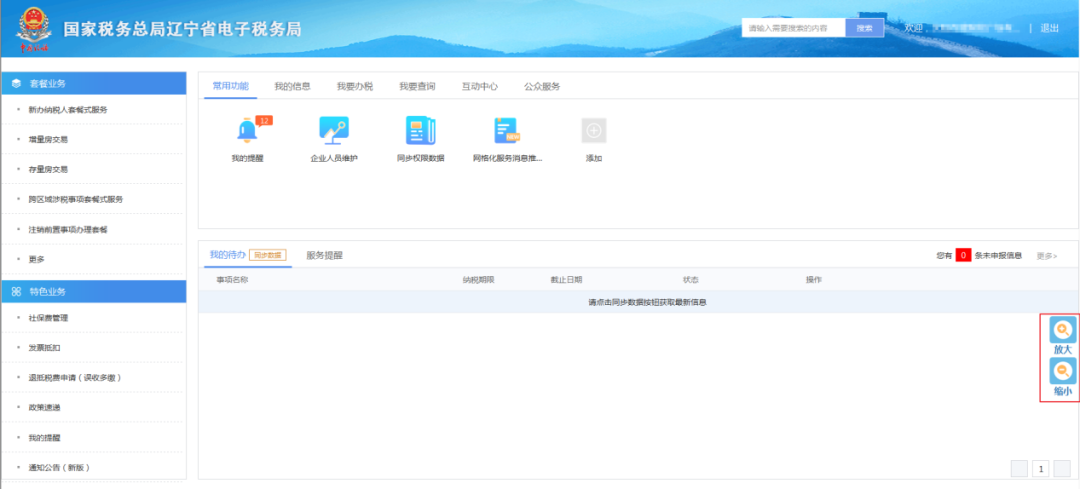Select the 公众服务 tab
Image resolution: width=1080 pixels, height=489 pixels.
pyautogui.click(x=542, y=86)
